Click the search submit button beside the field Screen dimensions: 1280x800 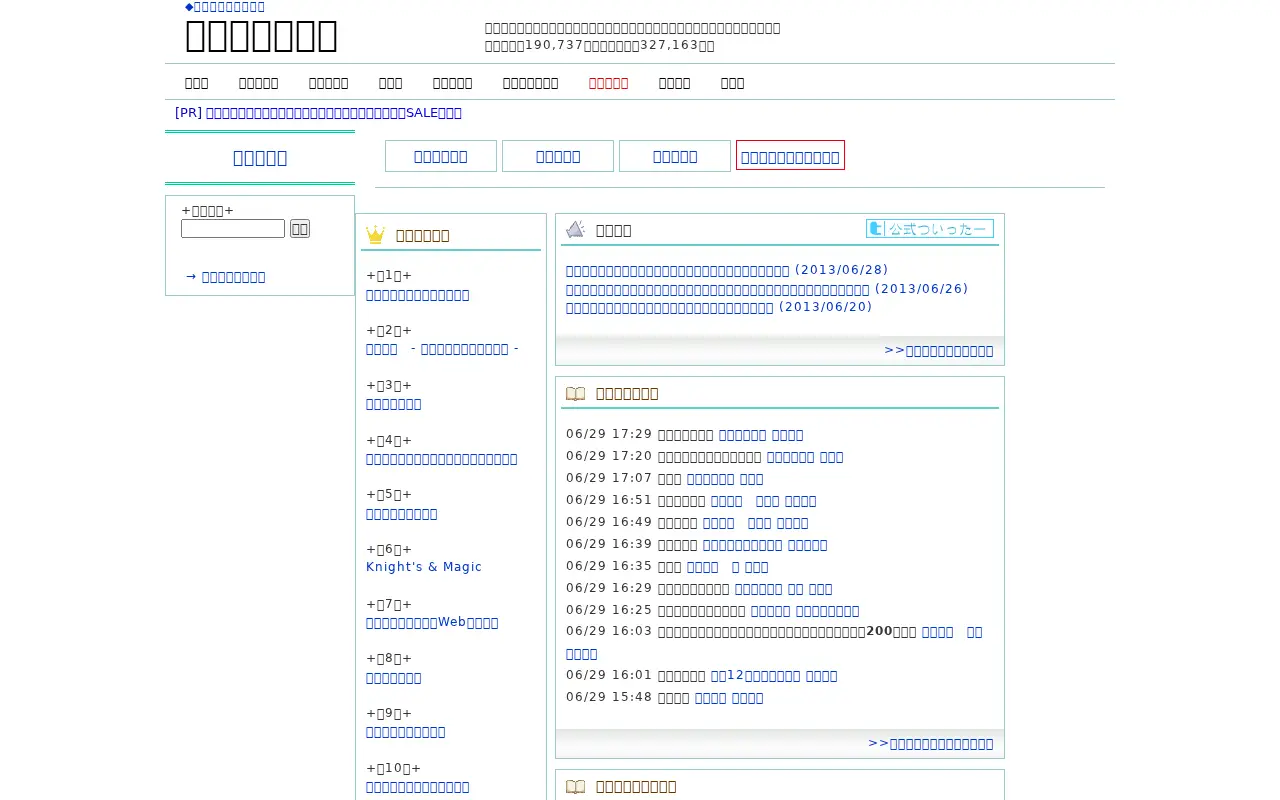pyautogui.click(x=300, y=229)
